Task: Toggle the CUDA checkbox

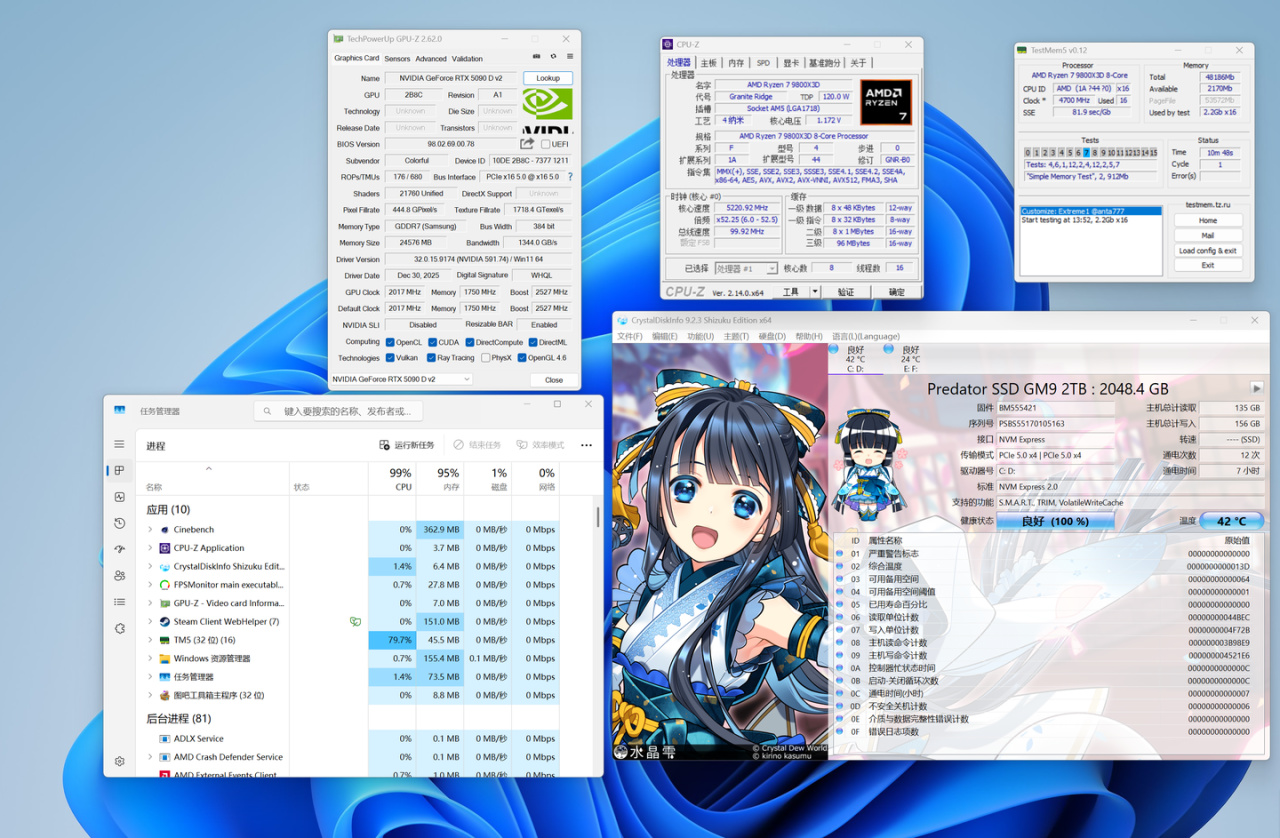Action: coord(431,342)
